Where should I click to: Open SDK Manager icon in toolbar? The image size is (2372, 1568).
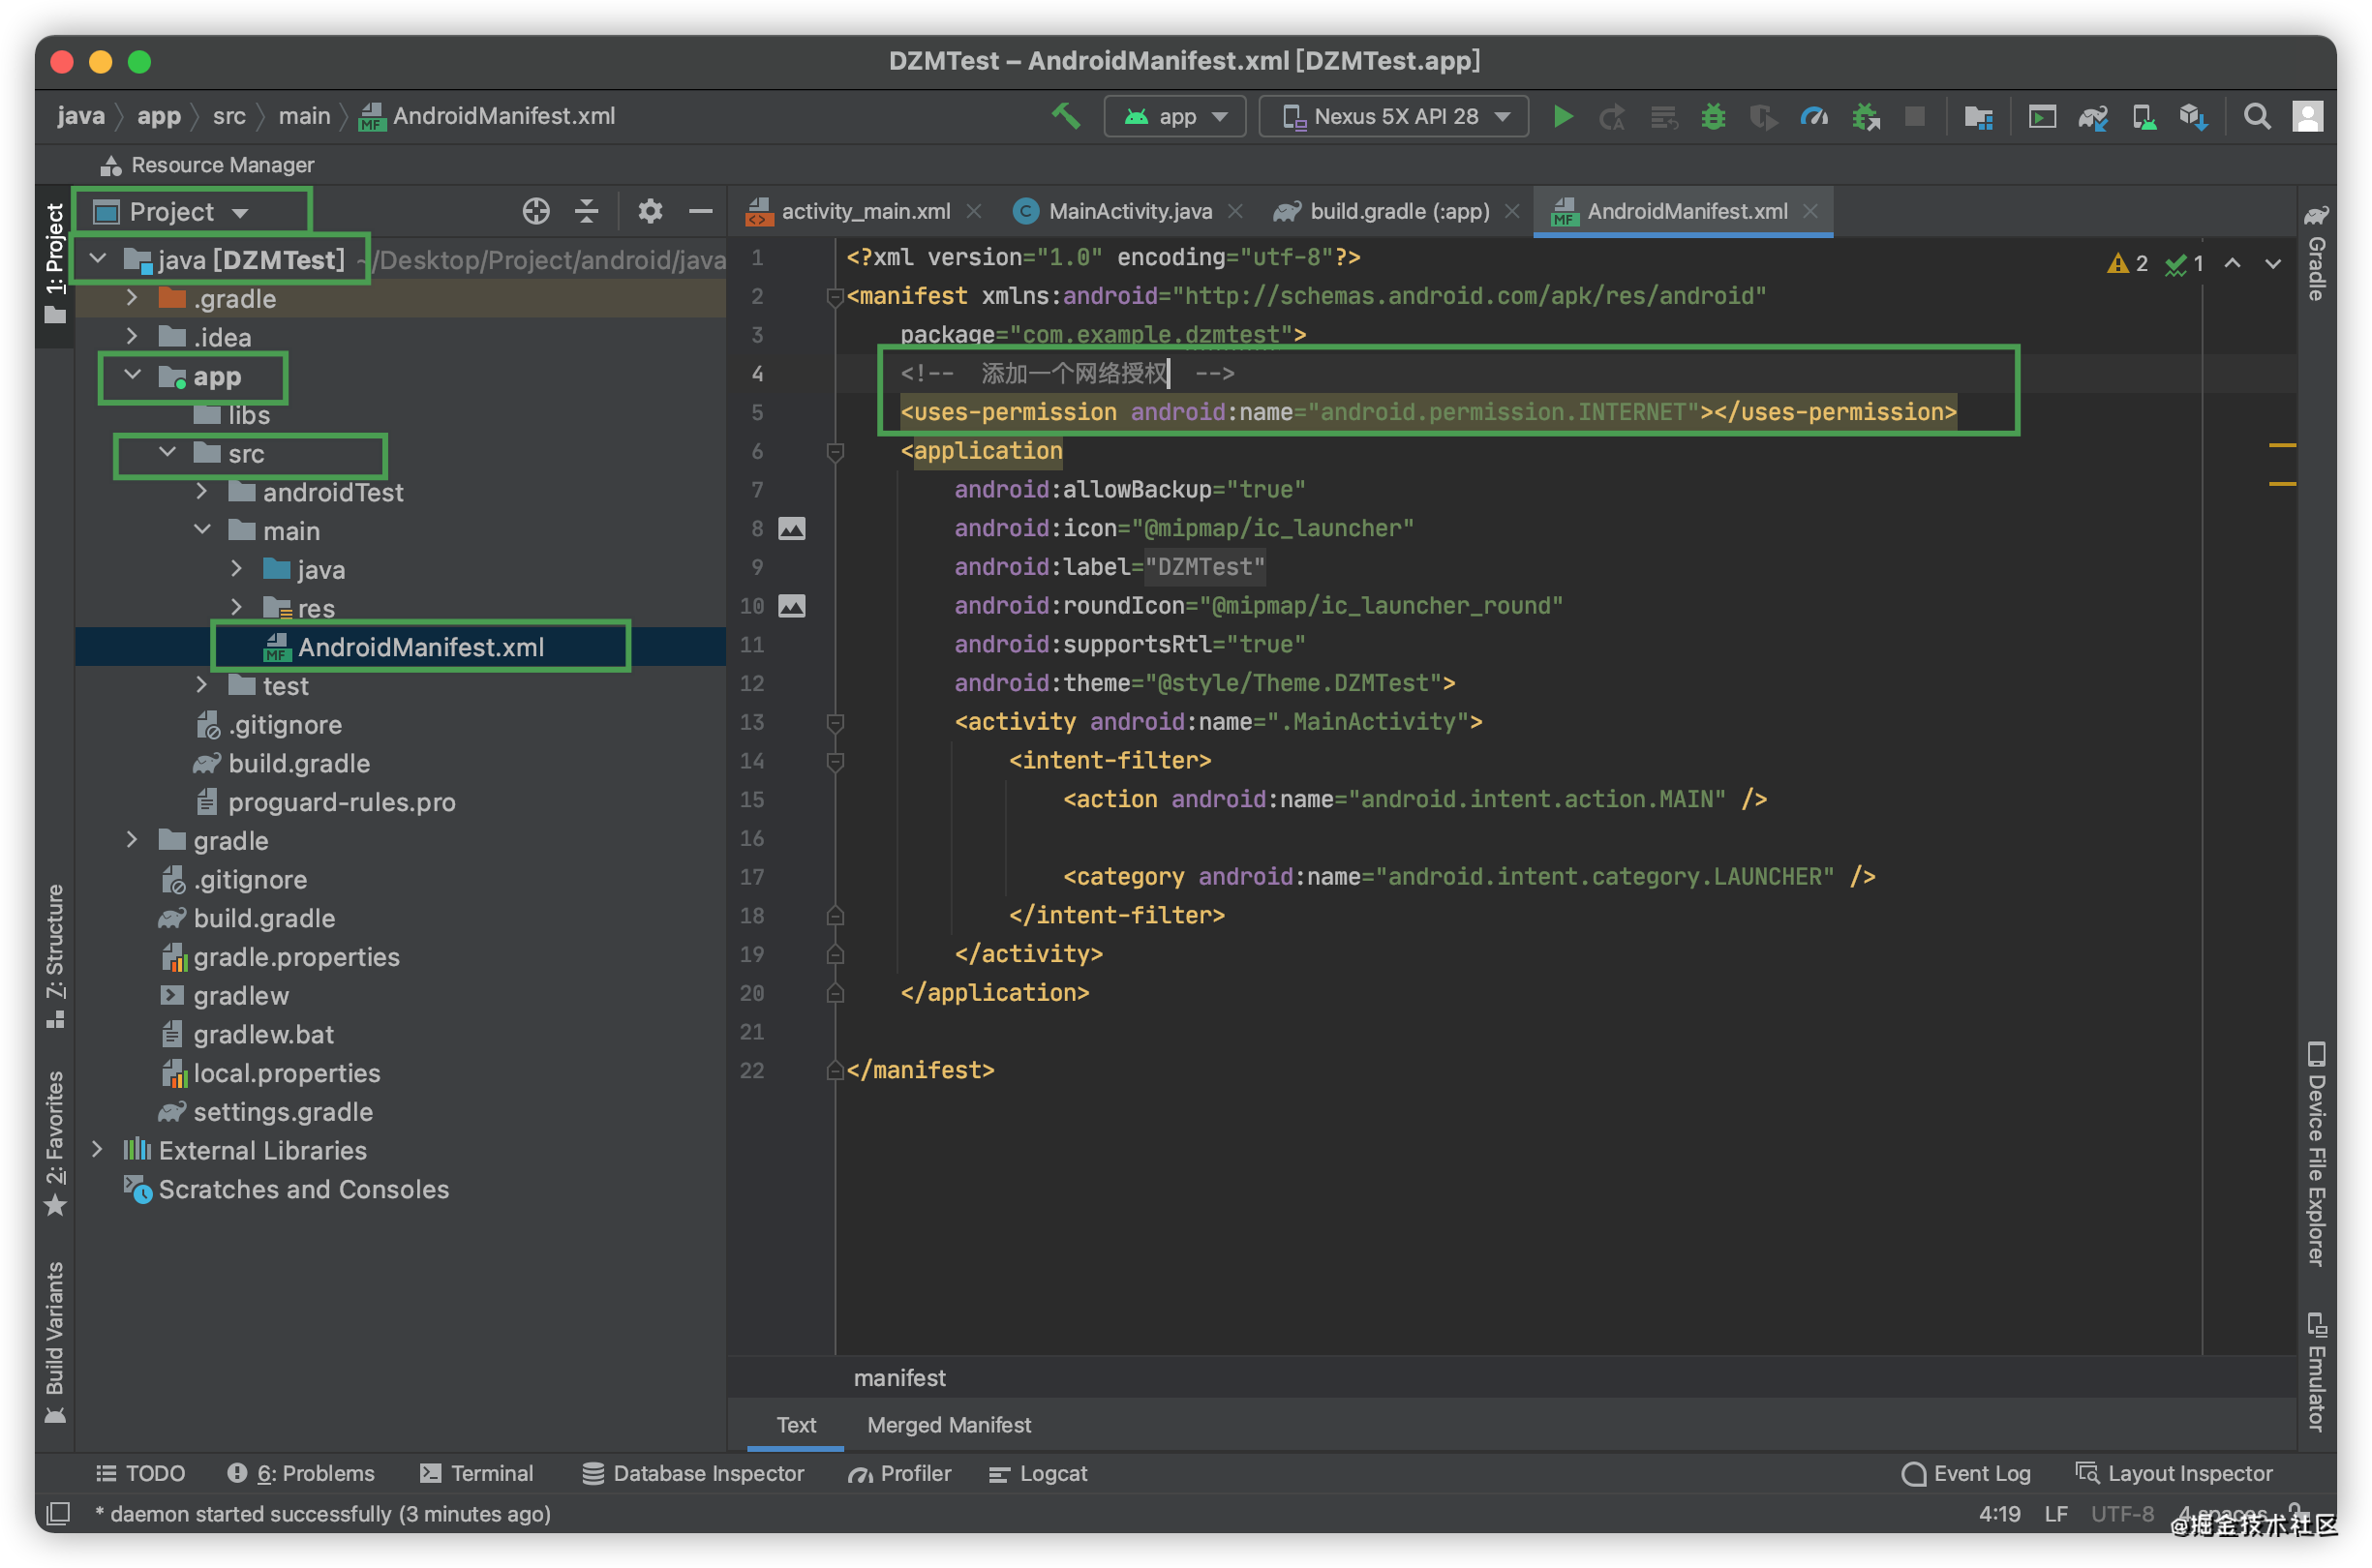pyautogui.click(x=2193, y=117)
